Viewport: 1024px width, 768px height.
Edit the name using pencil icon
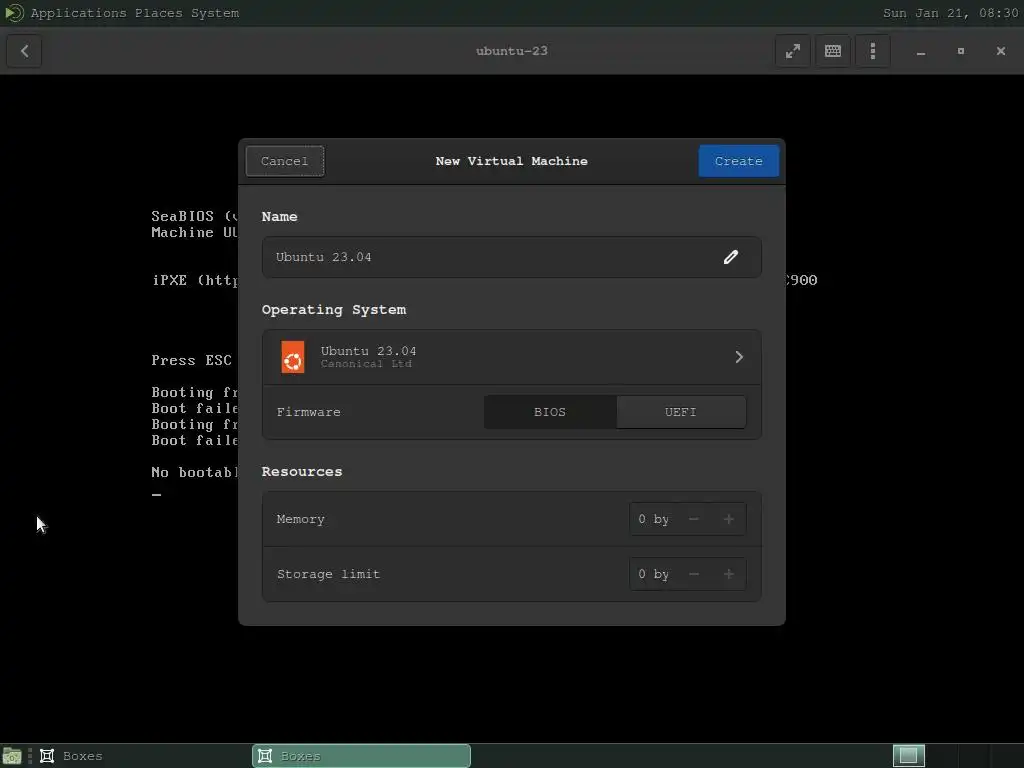point(731,257)
